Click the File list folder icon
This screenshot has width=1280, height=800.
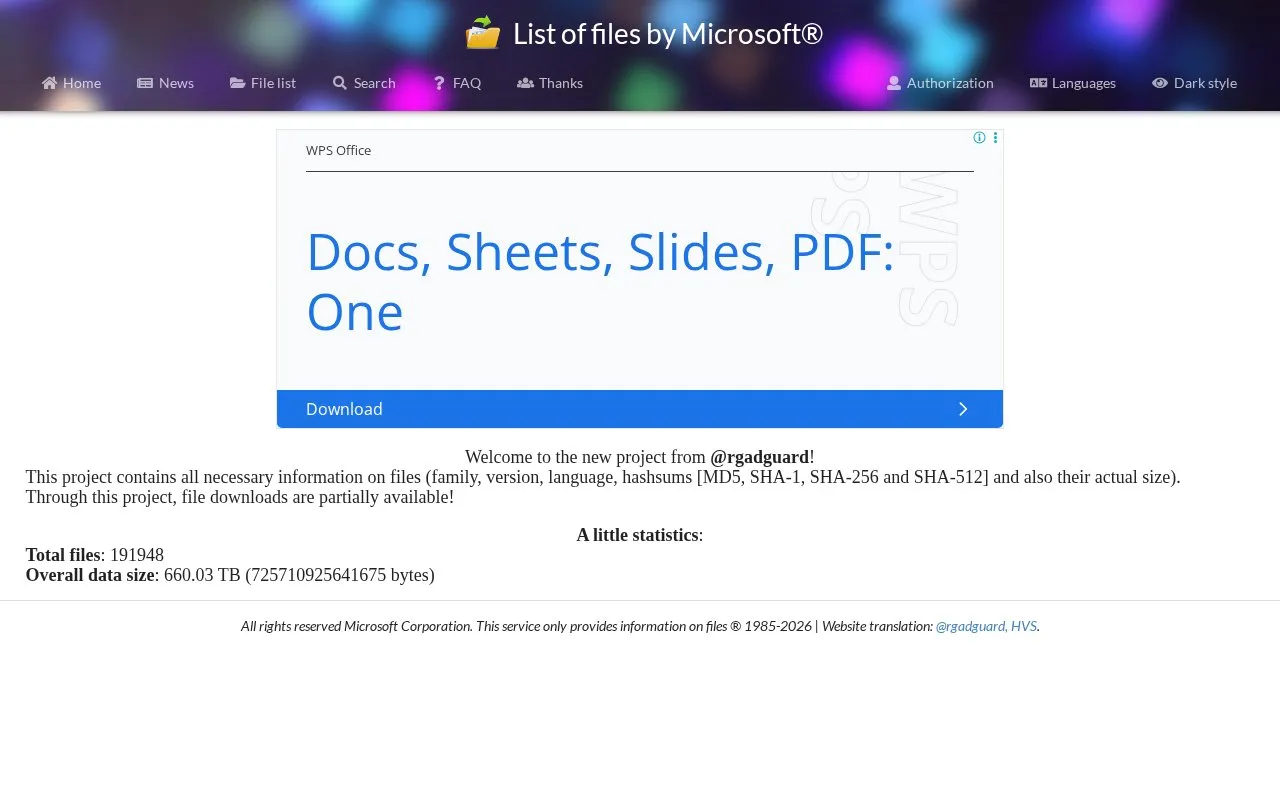(x=237, y=83)
